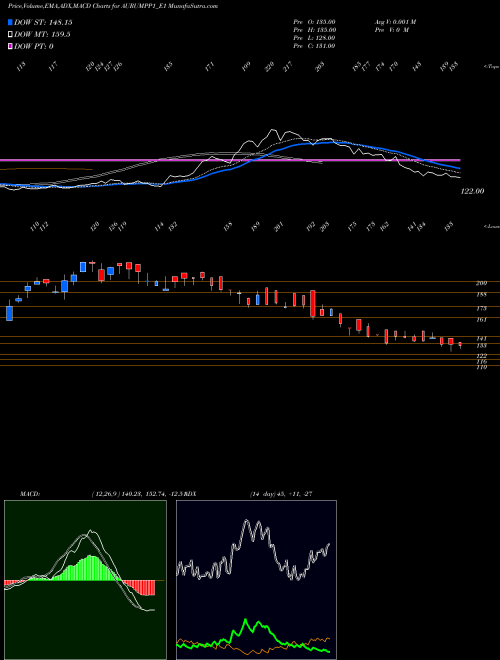500x660 pixels.
Task: Click the first blue candle at far left
Action: pos(9,314)
